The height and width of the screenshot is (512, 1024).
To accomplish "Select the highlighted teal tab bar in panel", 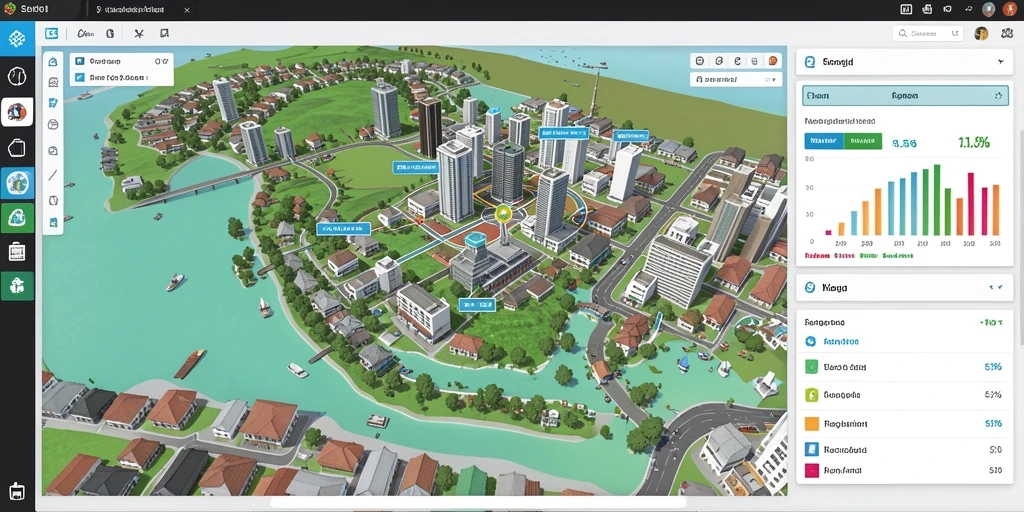I will pyautogui.click(x=904, y=95).
